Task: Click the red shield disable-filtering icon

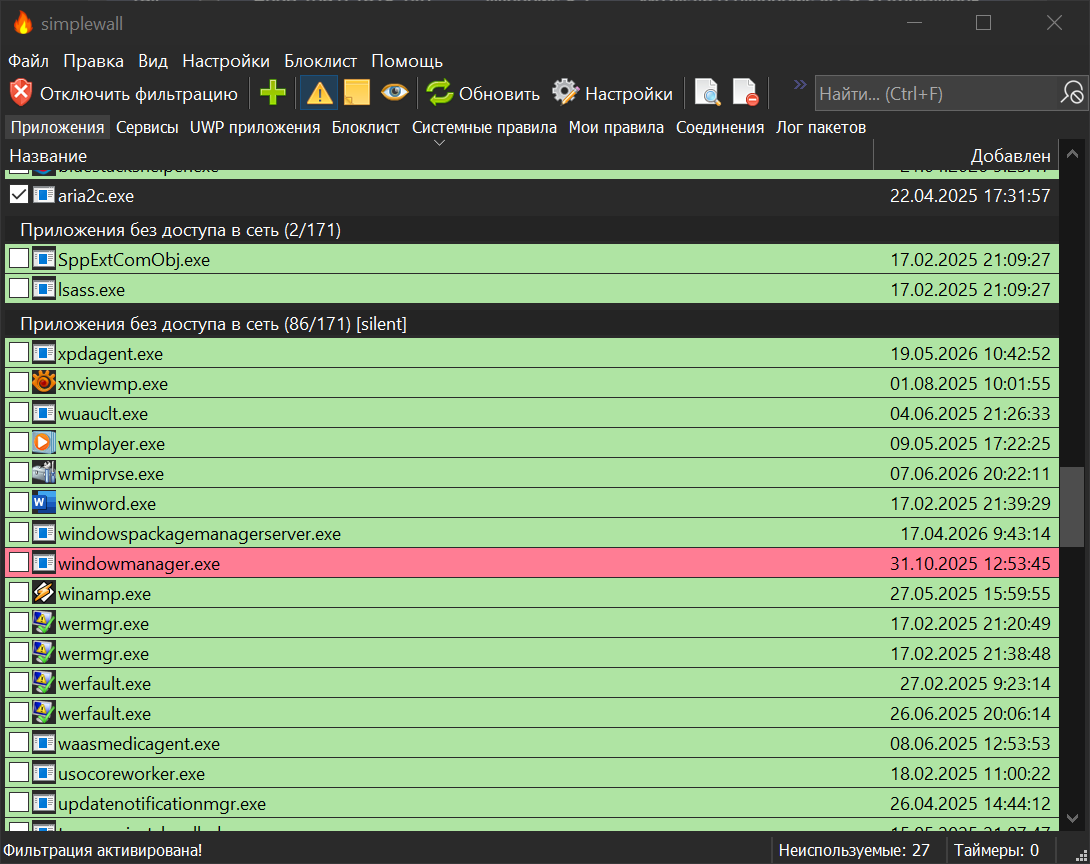Action: [21, 93]
